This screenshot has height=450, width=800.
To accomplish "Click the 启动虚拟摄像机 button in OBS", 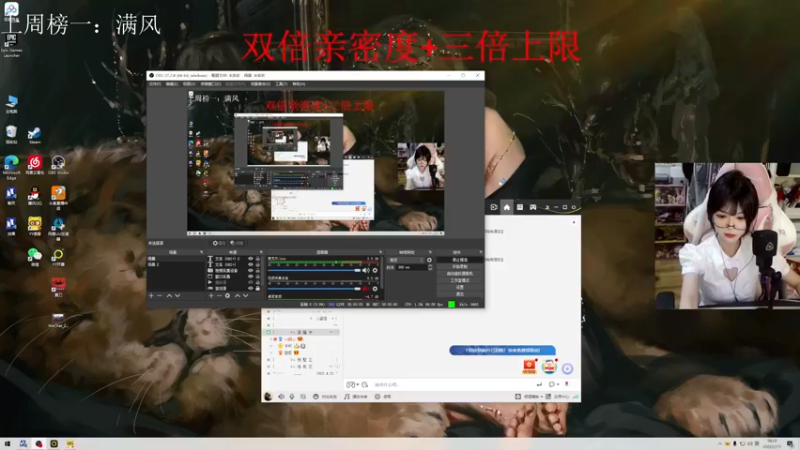I will coord(460,273).
